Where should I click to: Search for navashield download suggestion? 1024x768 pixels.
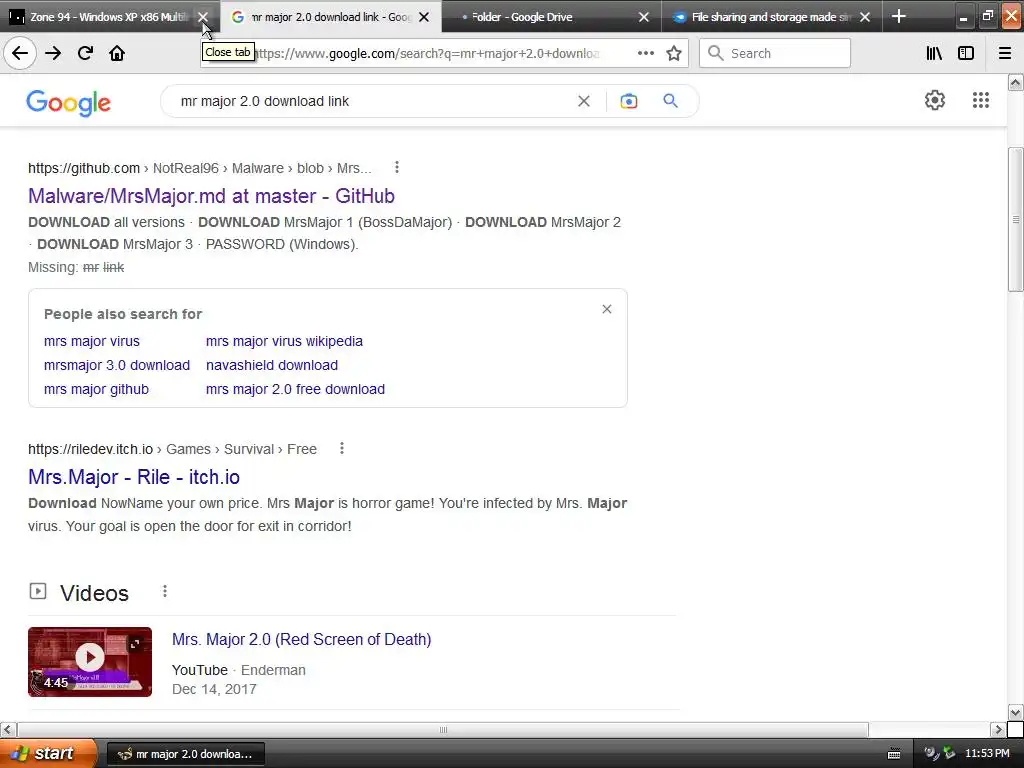(x=272, y=365)
